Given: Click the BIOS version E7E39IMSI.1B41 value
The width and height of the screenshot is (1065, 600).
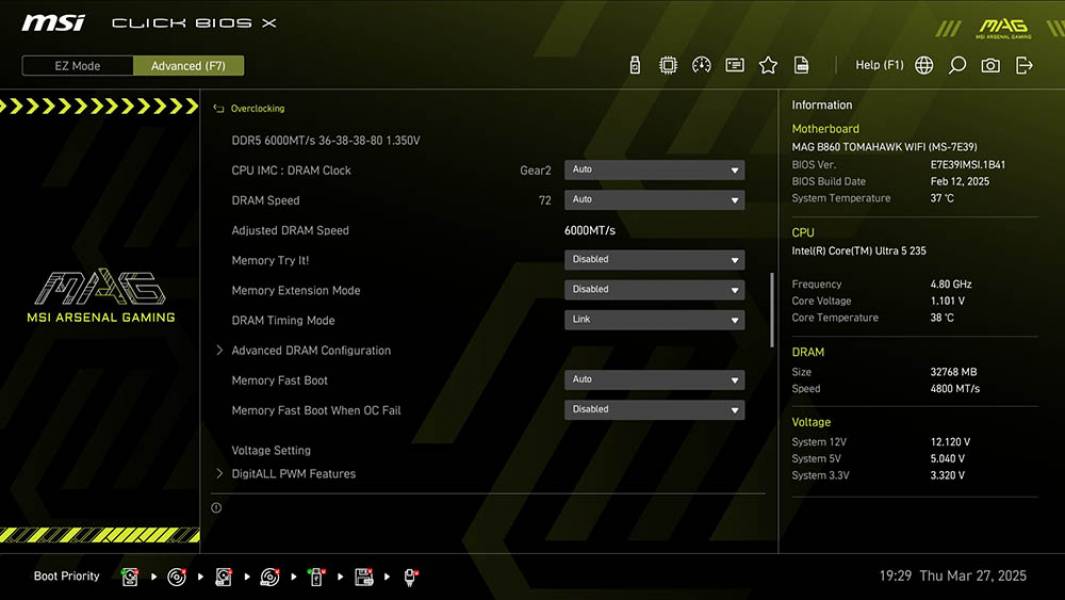Looking at the screenshot, I should click(968, 164).
